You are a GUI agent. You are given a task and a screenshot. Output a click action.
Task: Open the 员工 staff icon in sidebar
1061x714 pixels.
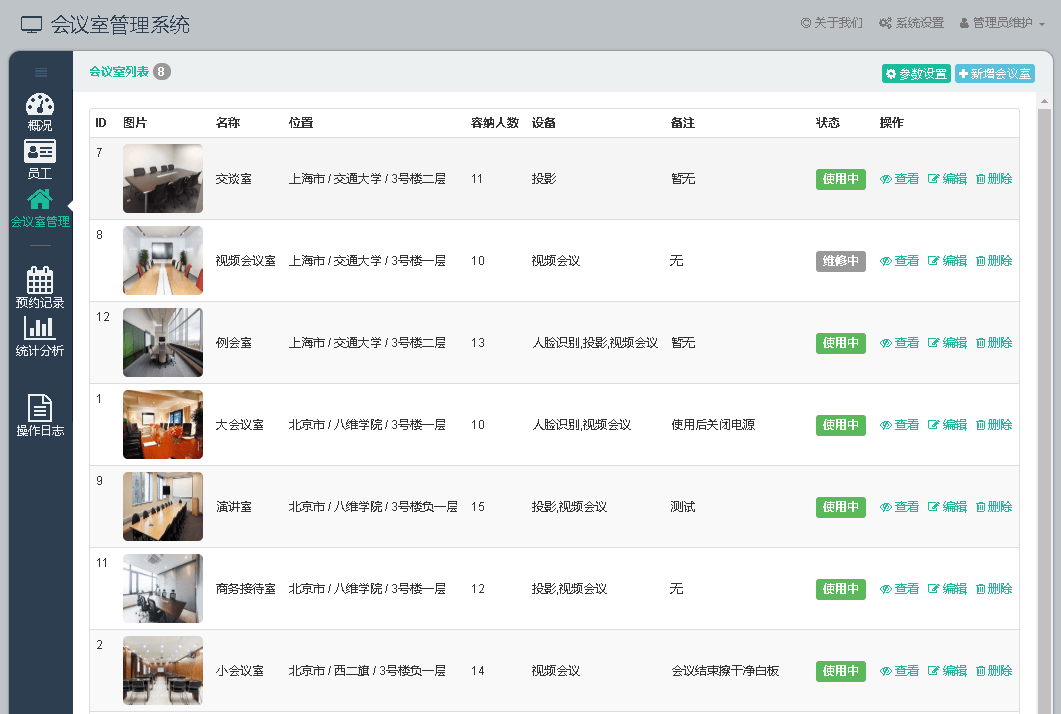tap(40, 152)
